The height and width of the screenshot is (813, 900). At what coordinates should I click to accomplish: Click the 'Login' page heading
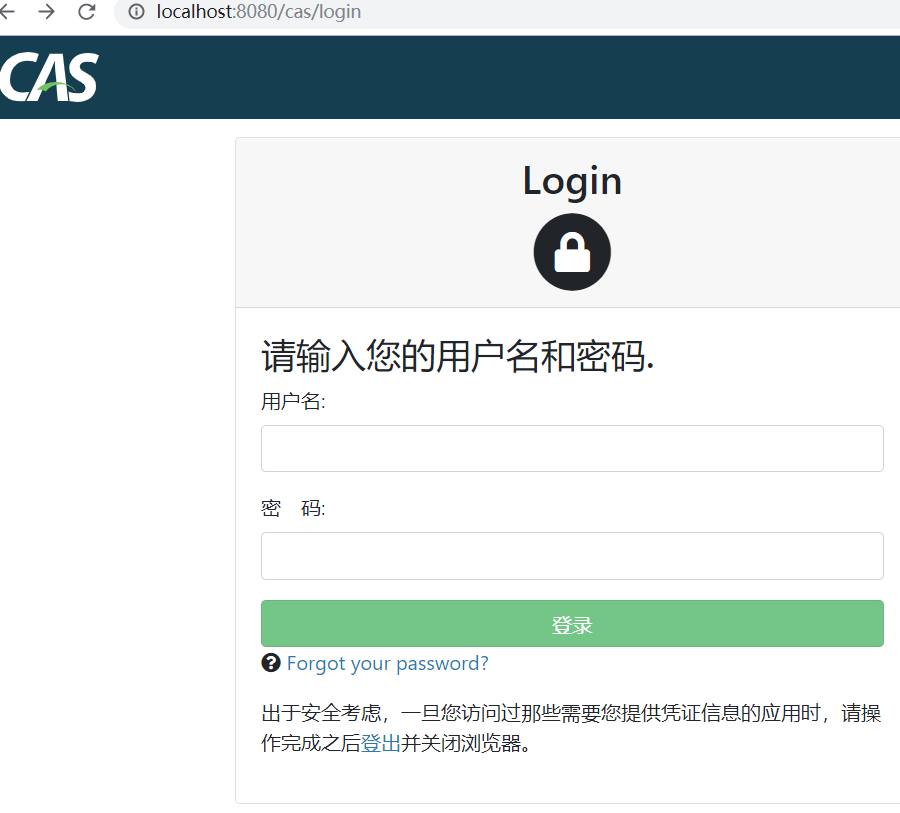[571, 180]
